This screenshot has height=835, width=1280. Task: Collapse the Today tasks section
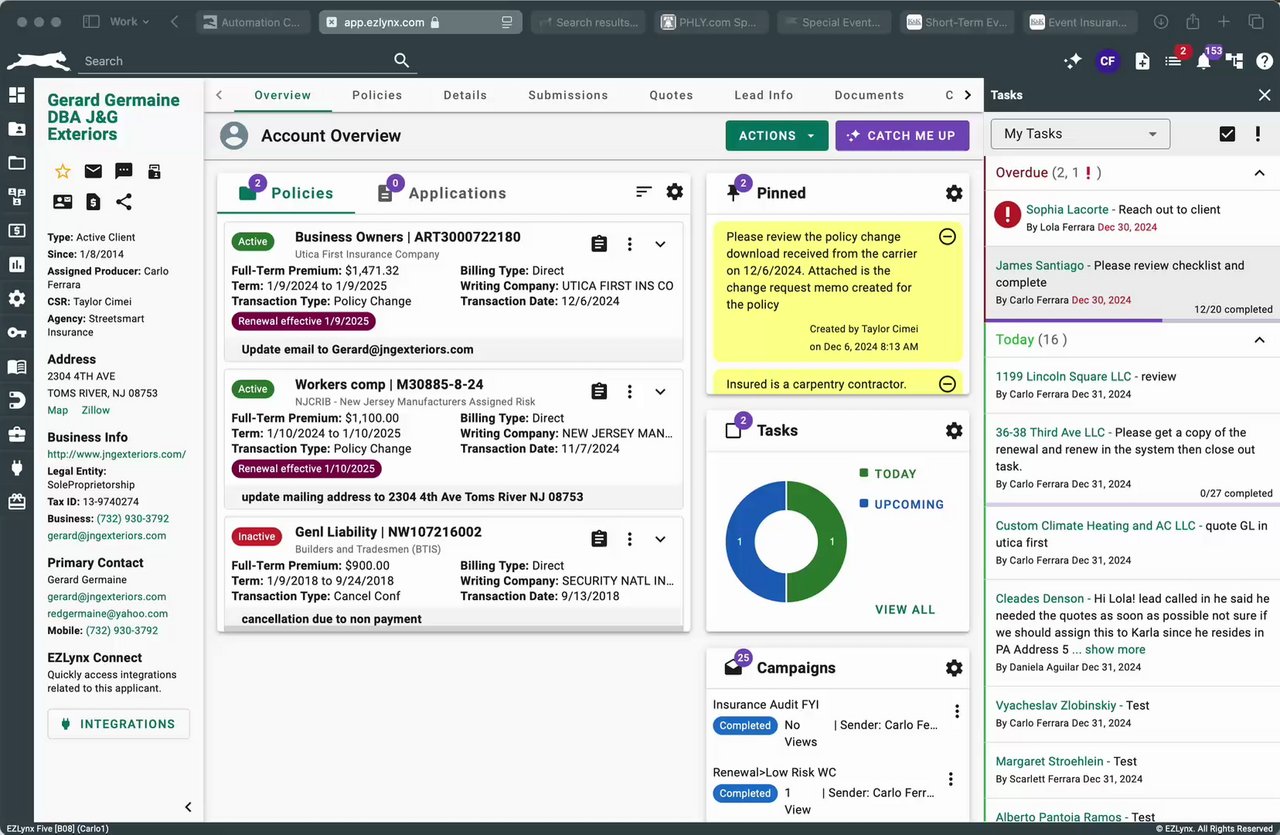click(1259, 340)
